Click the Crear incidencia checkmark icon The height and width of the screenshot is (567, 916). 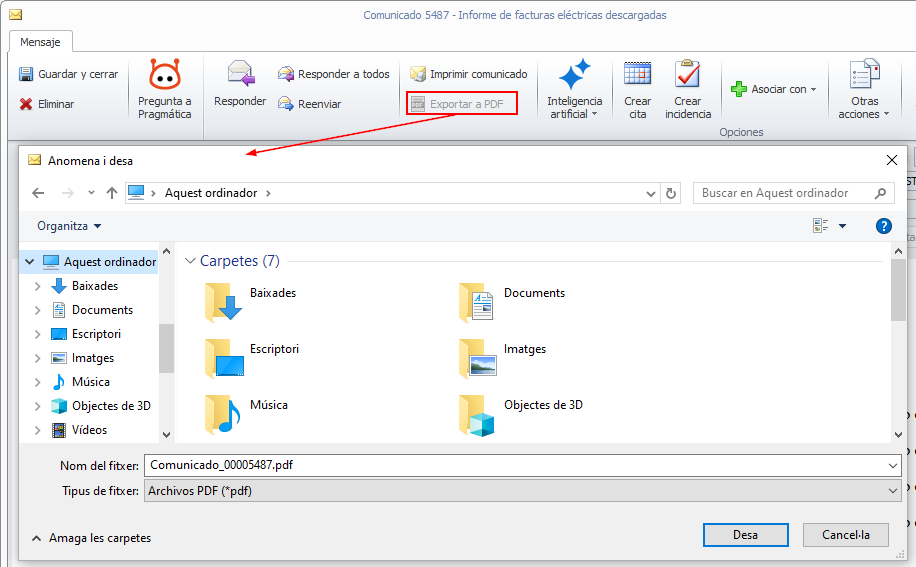coord(688,74)
